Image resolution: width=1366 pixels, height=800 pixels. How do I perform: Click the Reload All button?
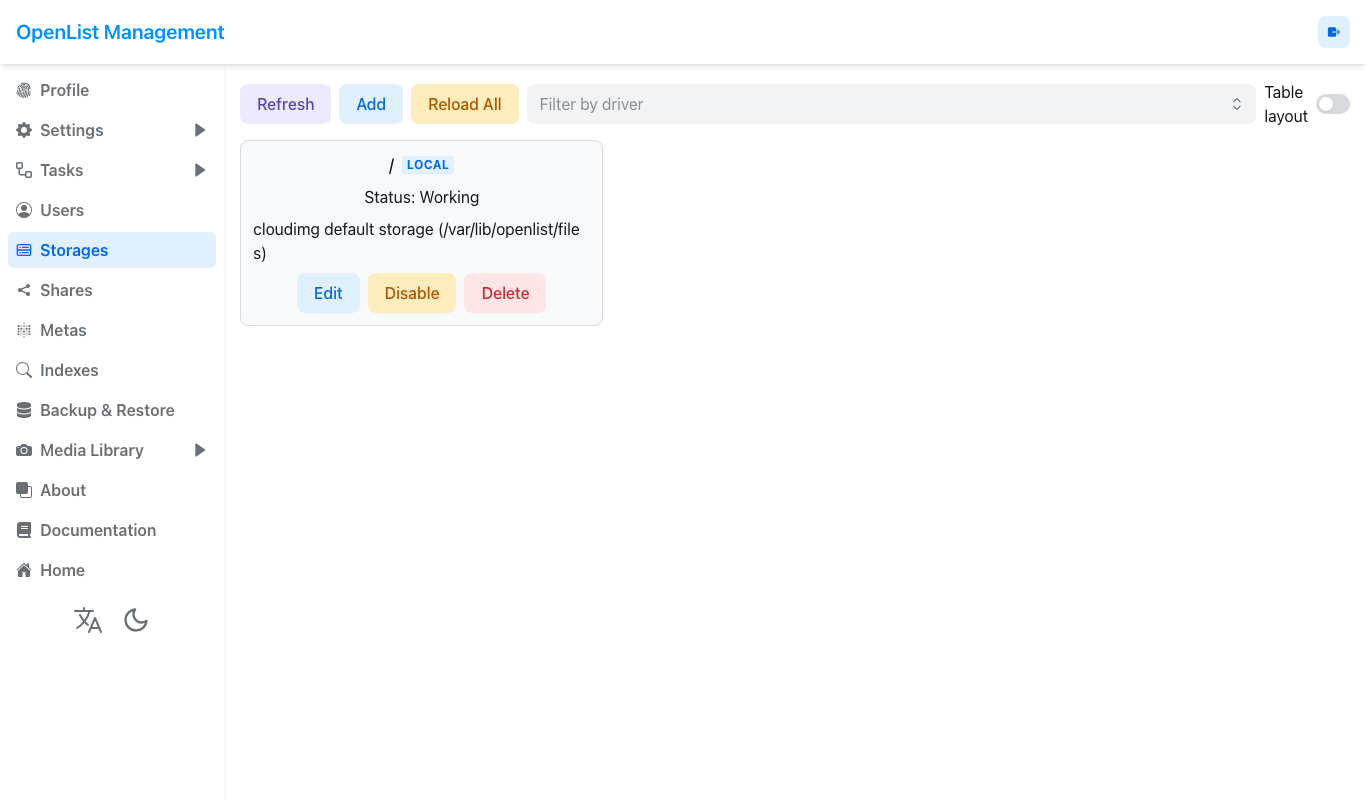[465, 104]
